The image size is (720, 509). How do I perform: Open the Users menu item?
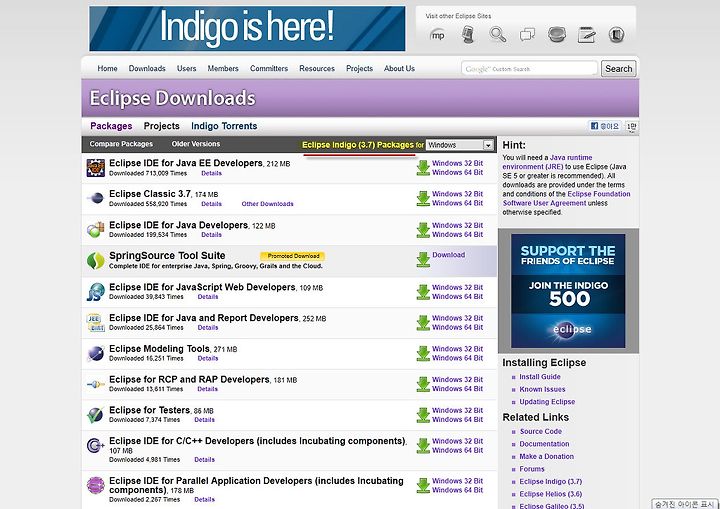coord(186,68)
